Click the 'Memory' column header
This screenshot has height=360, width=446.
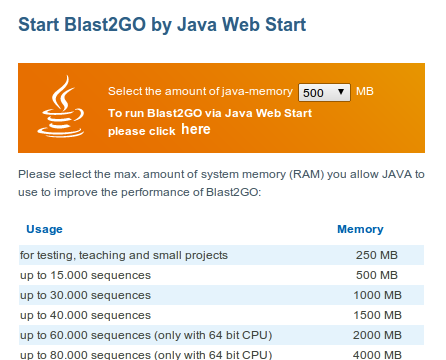pyautogui.click(x=360, y=229)
